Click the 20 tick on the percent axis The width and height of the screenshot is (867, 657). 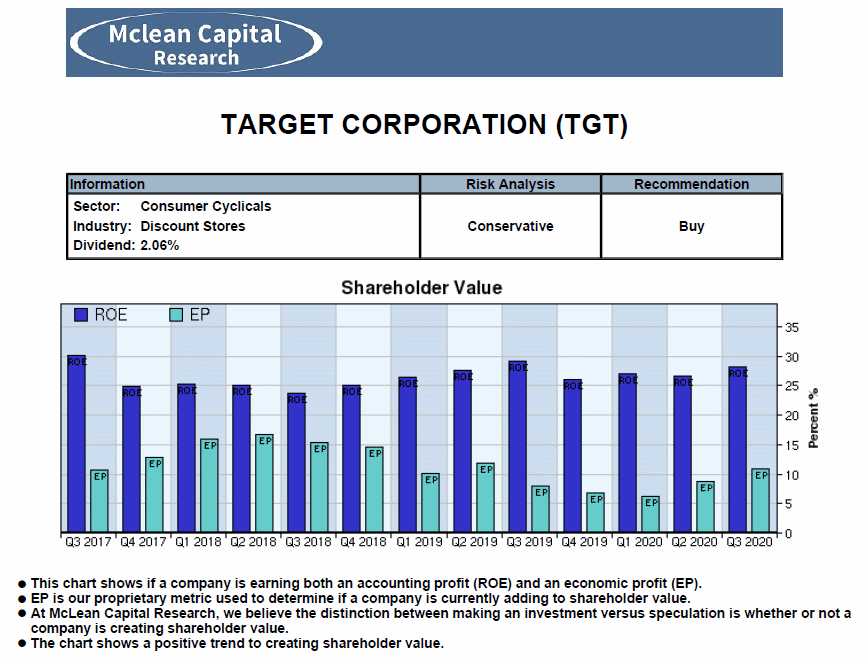(792, 416)
